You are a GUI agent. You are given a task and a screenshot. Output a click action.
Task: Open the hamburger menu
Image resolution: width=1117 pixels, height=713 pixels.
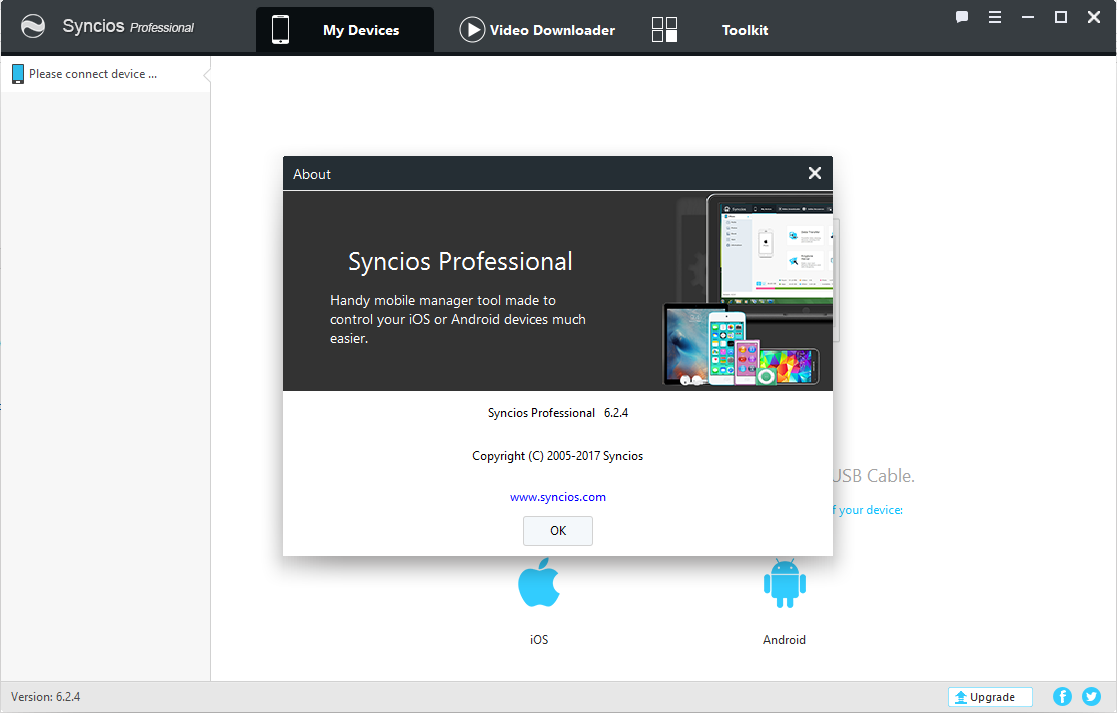tap(995, 17)
